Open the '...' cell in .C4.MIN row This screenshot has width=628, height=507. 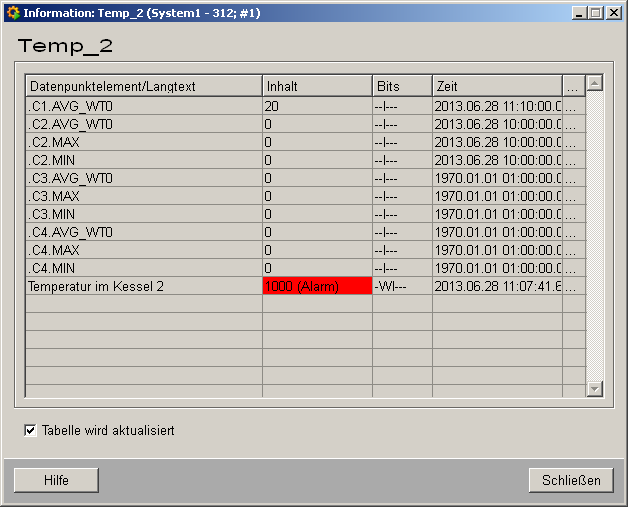click(574, 268)
